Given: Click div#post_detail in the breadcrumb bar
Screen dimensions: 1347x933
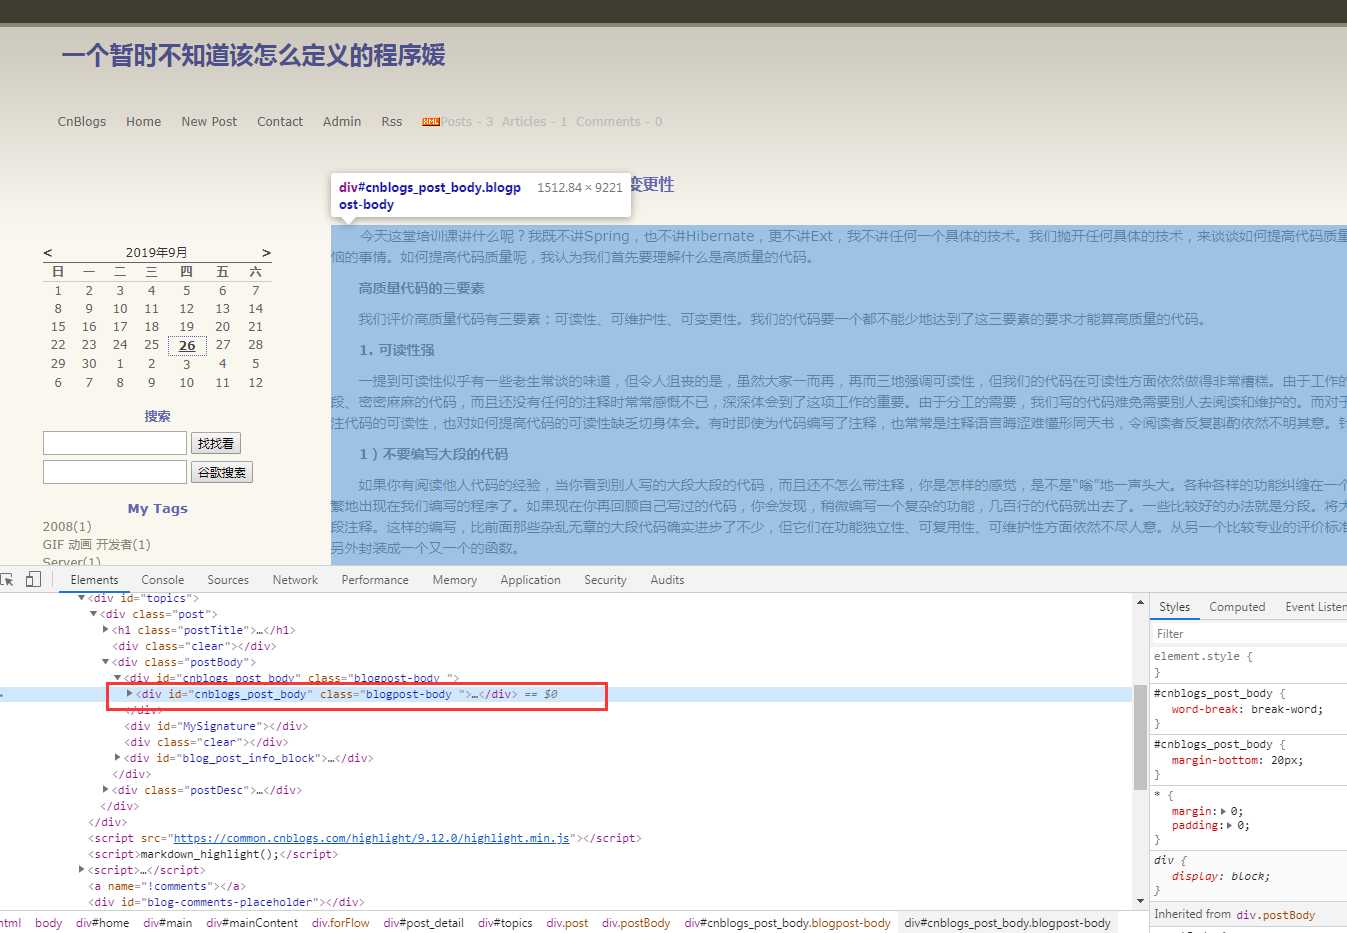Looking at the screenshot, I should (424, 923).
